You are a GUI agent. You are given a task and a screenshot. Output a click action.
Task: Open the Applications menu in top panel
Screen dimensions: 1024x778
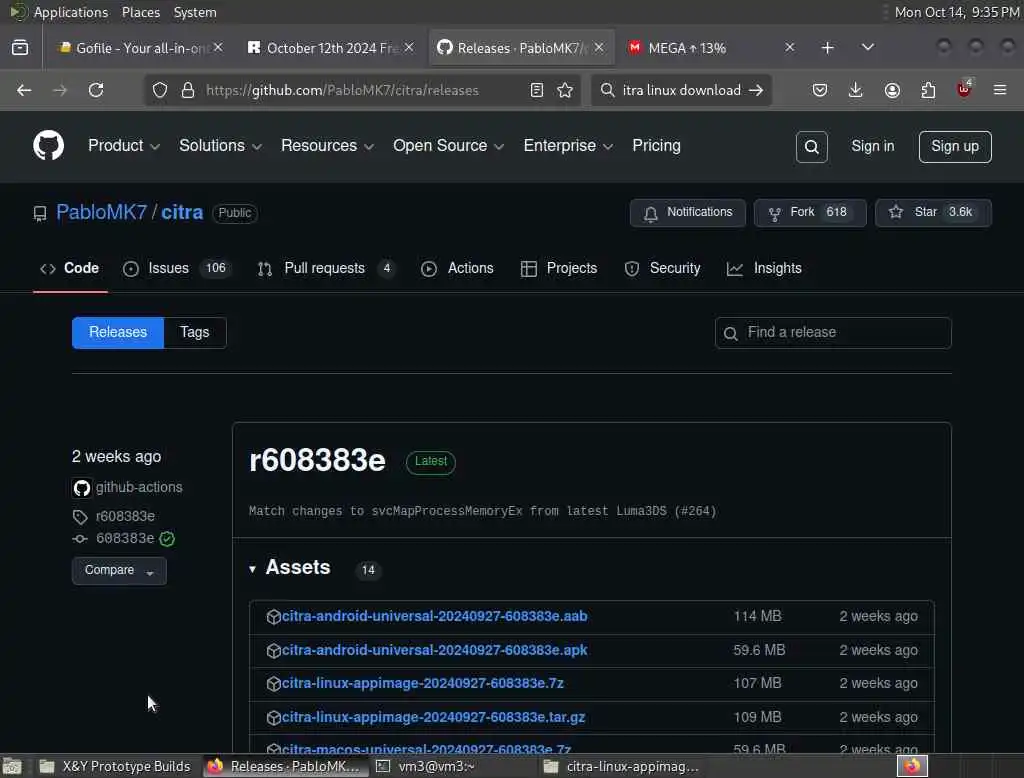coord(71,12)
